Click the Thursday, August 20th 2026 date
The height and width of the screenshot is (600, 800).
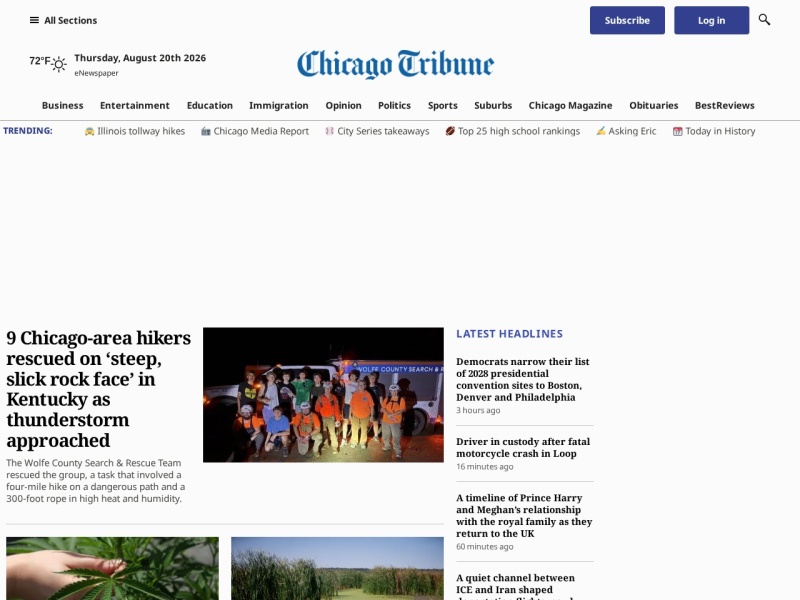point(140,58)
